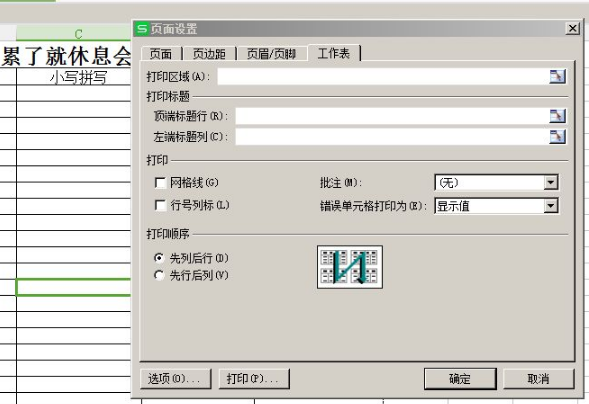589x404 pixels.
Task: Select column C header in the spreadsheet
Action: [x=74, y=34]
